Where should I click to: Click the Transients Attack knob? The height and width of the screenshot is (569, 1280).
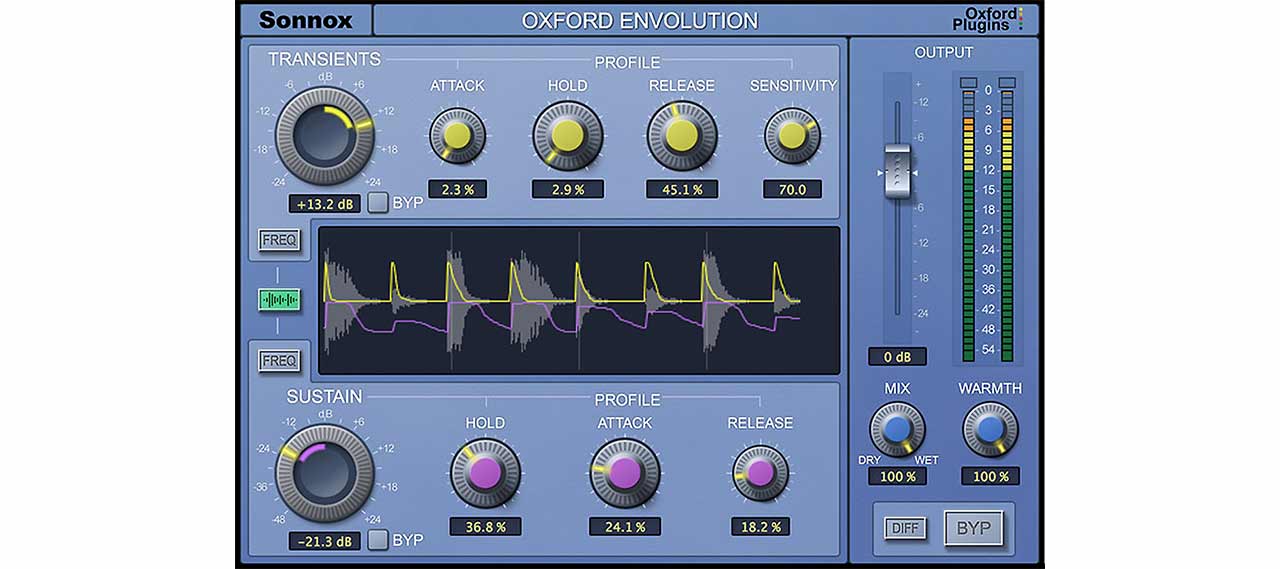[x=457, y=136]
